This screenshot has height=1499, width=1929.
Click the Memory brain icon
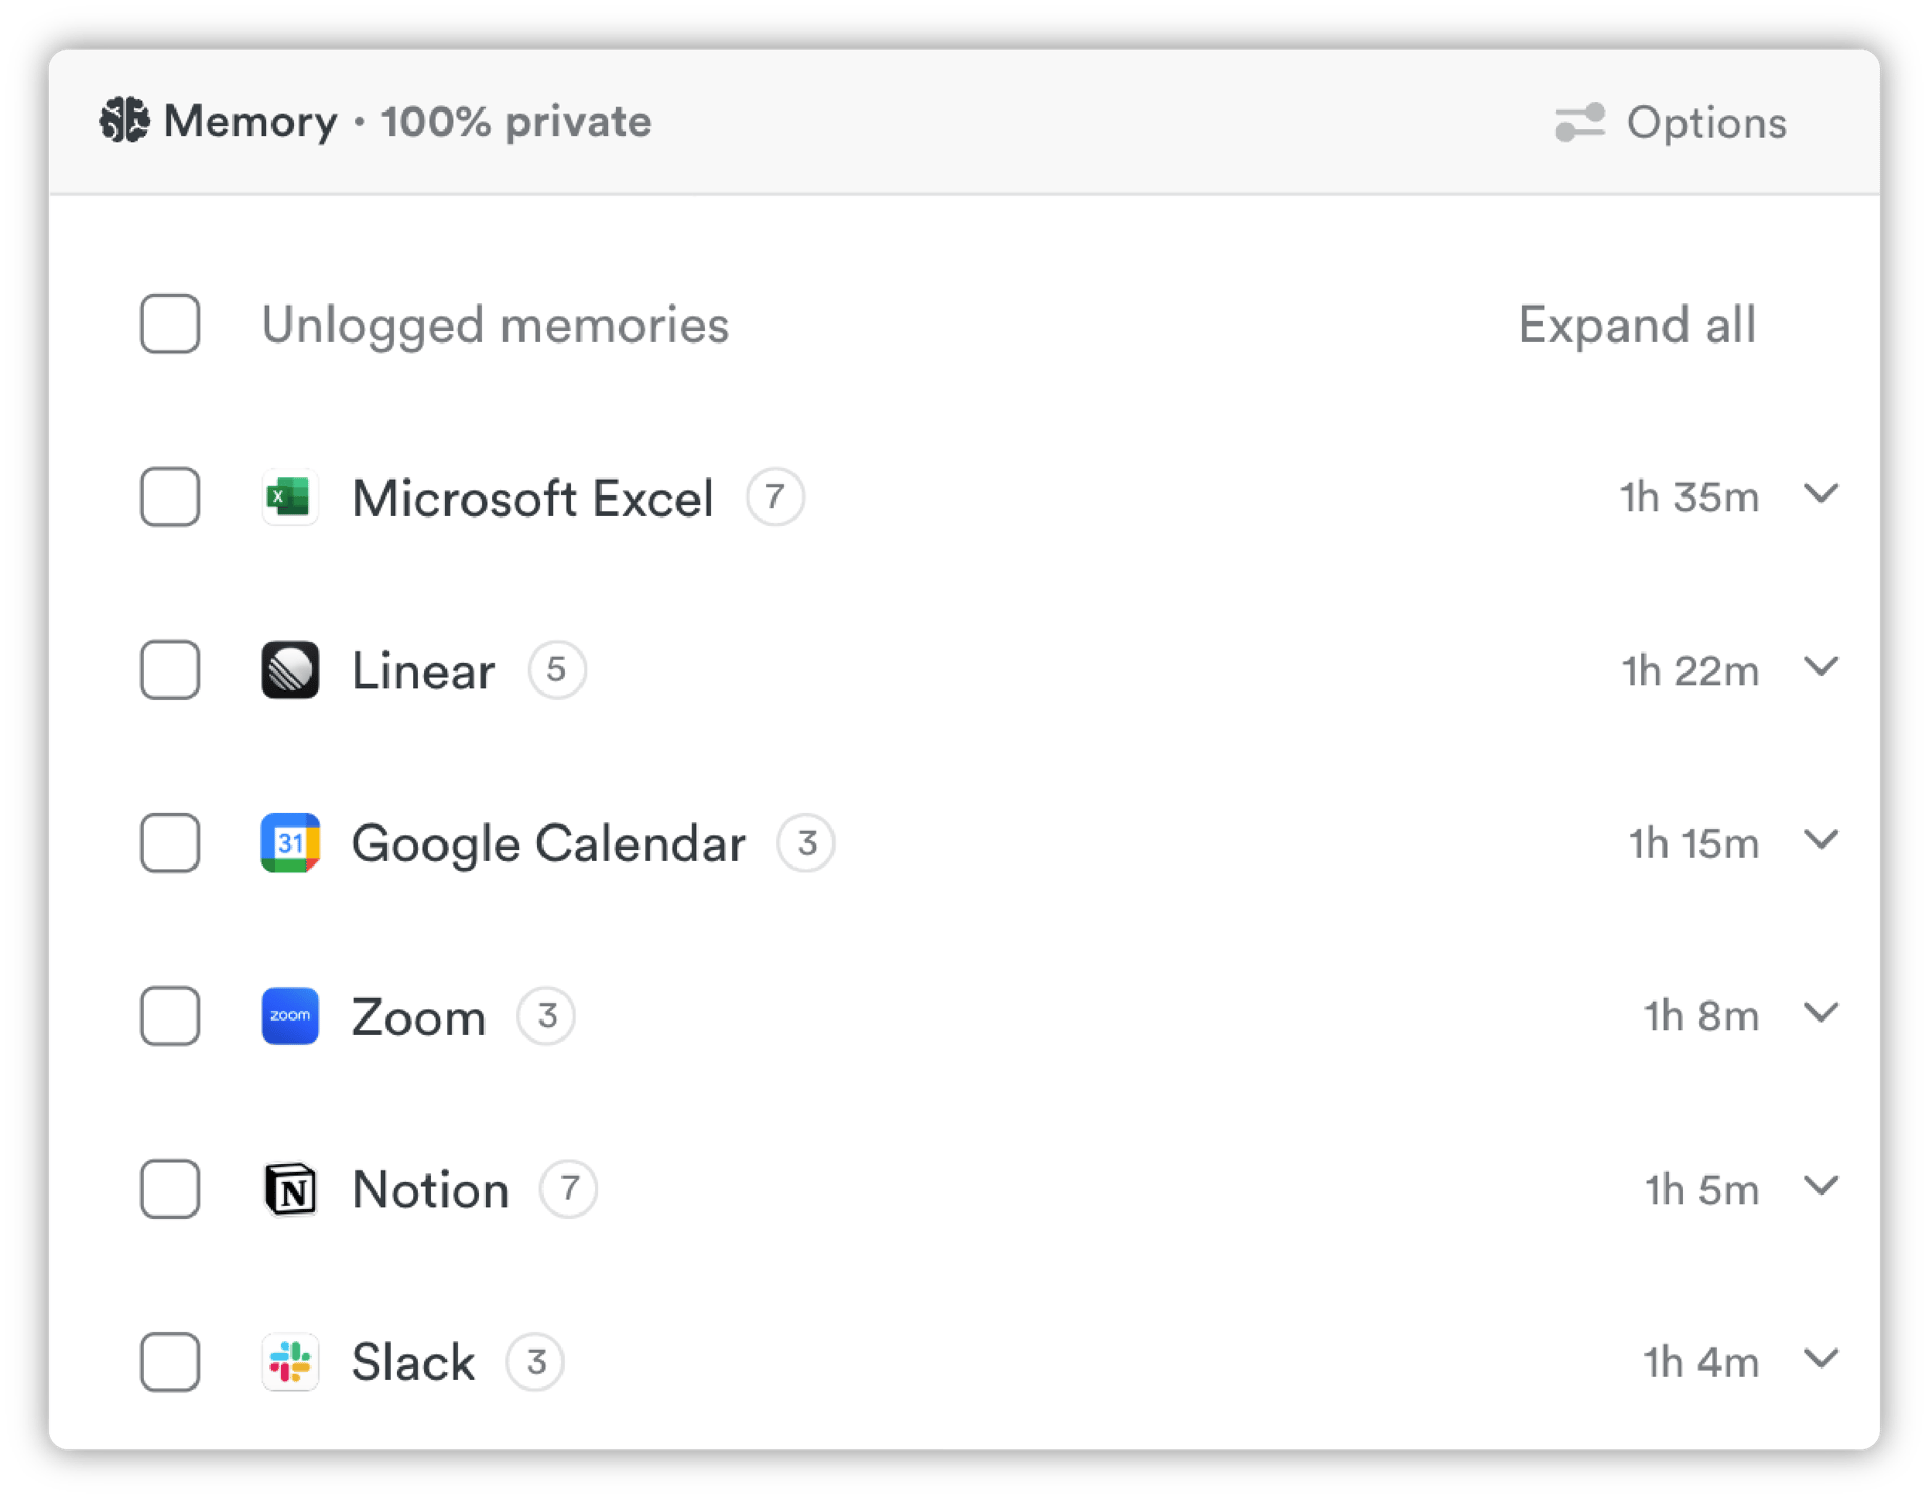tap(125, 121)
